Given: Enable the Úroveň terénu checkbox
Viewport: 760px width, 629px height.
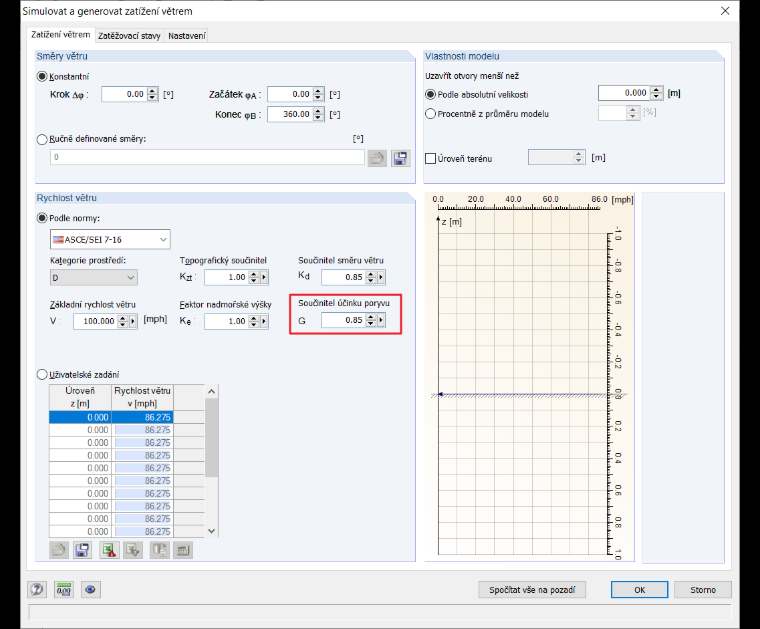Looking at the screenshot, I should [430, 158].
